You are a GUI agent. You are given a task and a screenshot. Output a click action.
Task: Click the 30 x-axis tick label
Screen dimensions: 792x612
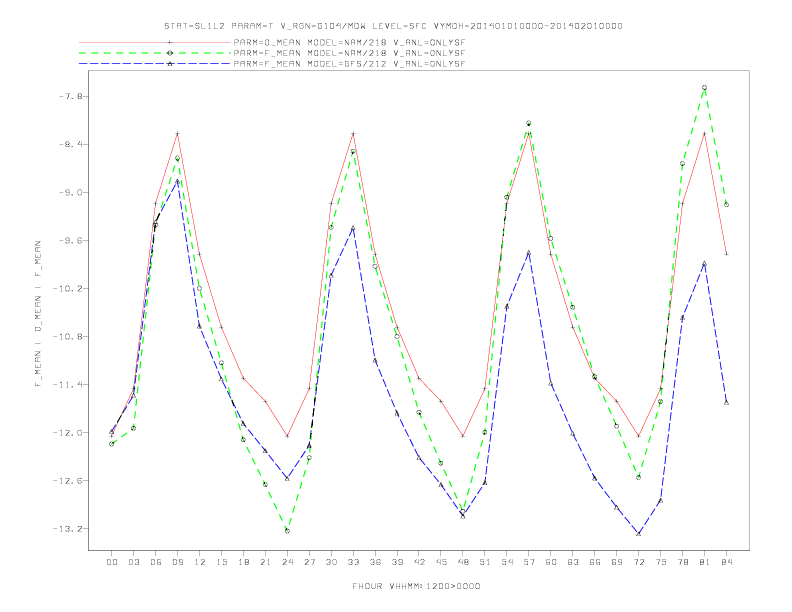[x=331, y=562]
